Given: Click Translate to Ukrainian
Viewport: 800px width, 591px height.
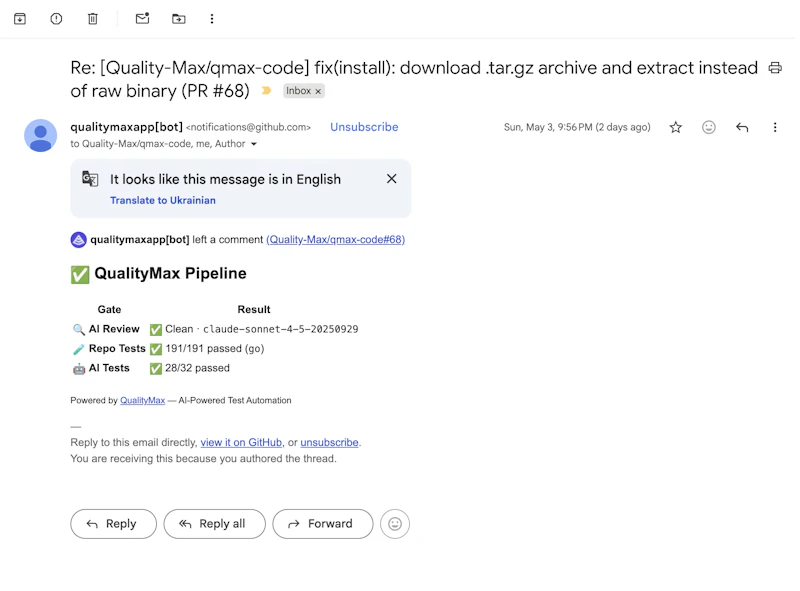Looking at the screenshot, I should point(163,200).
